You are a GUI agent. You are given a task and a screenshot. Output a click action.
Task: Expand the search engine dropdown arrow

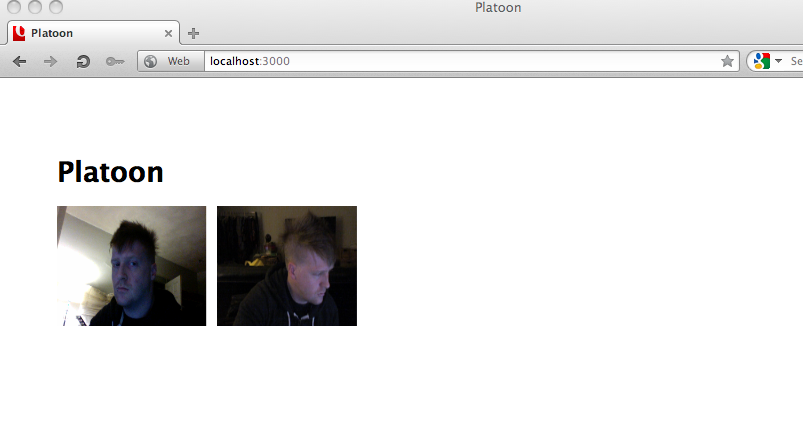pos(778,62)
